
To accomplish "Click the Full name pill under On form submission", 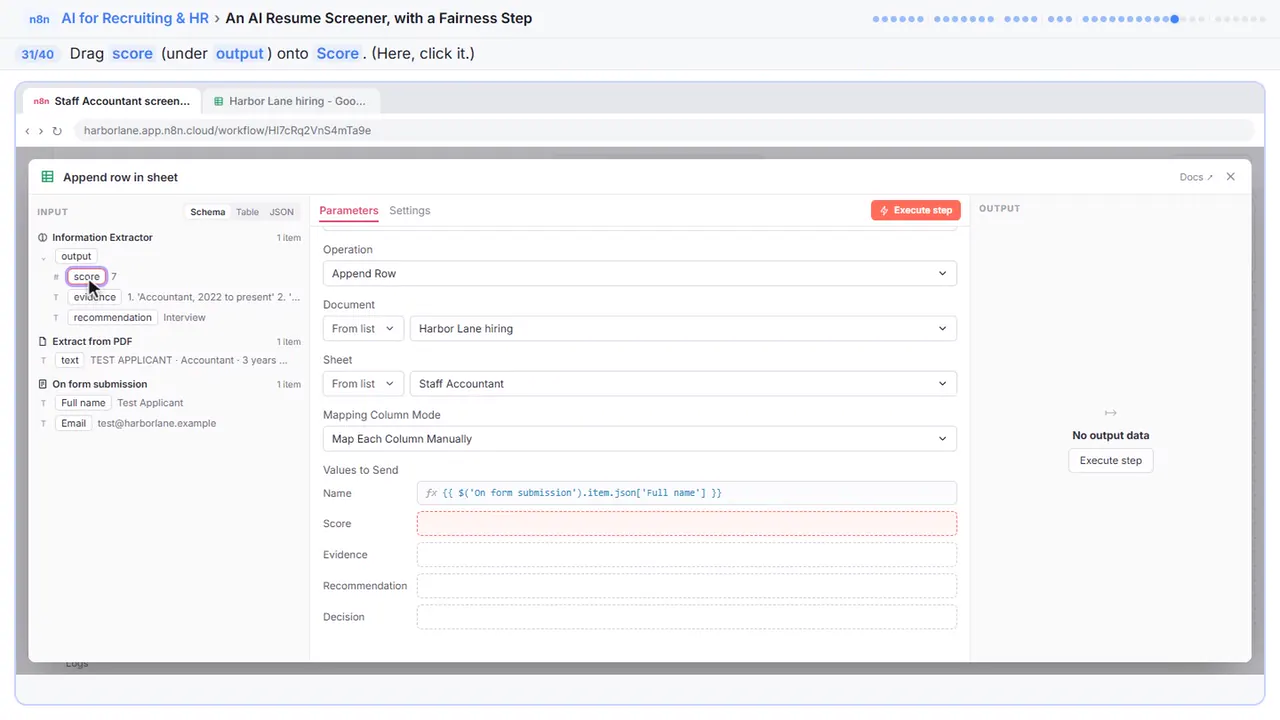I will (83, 403).
